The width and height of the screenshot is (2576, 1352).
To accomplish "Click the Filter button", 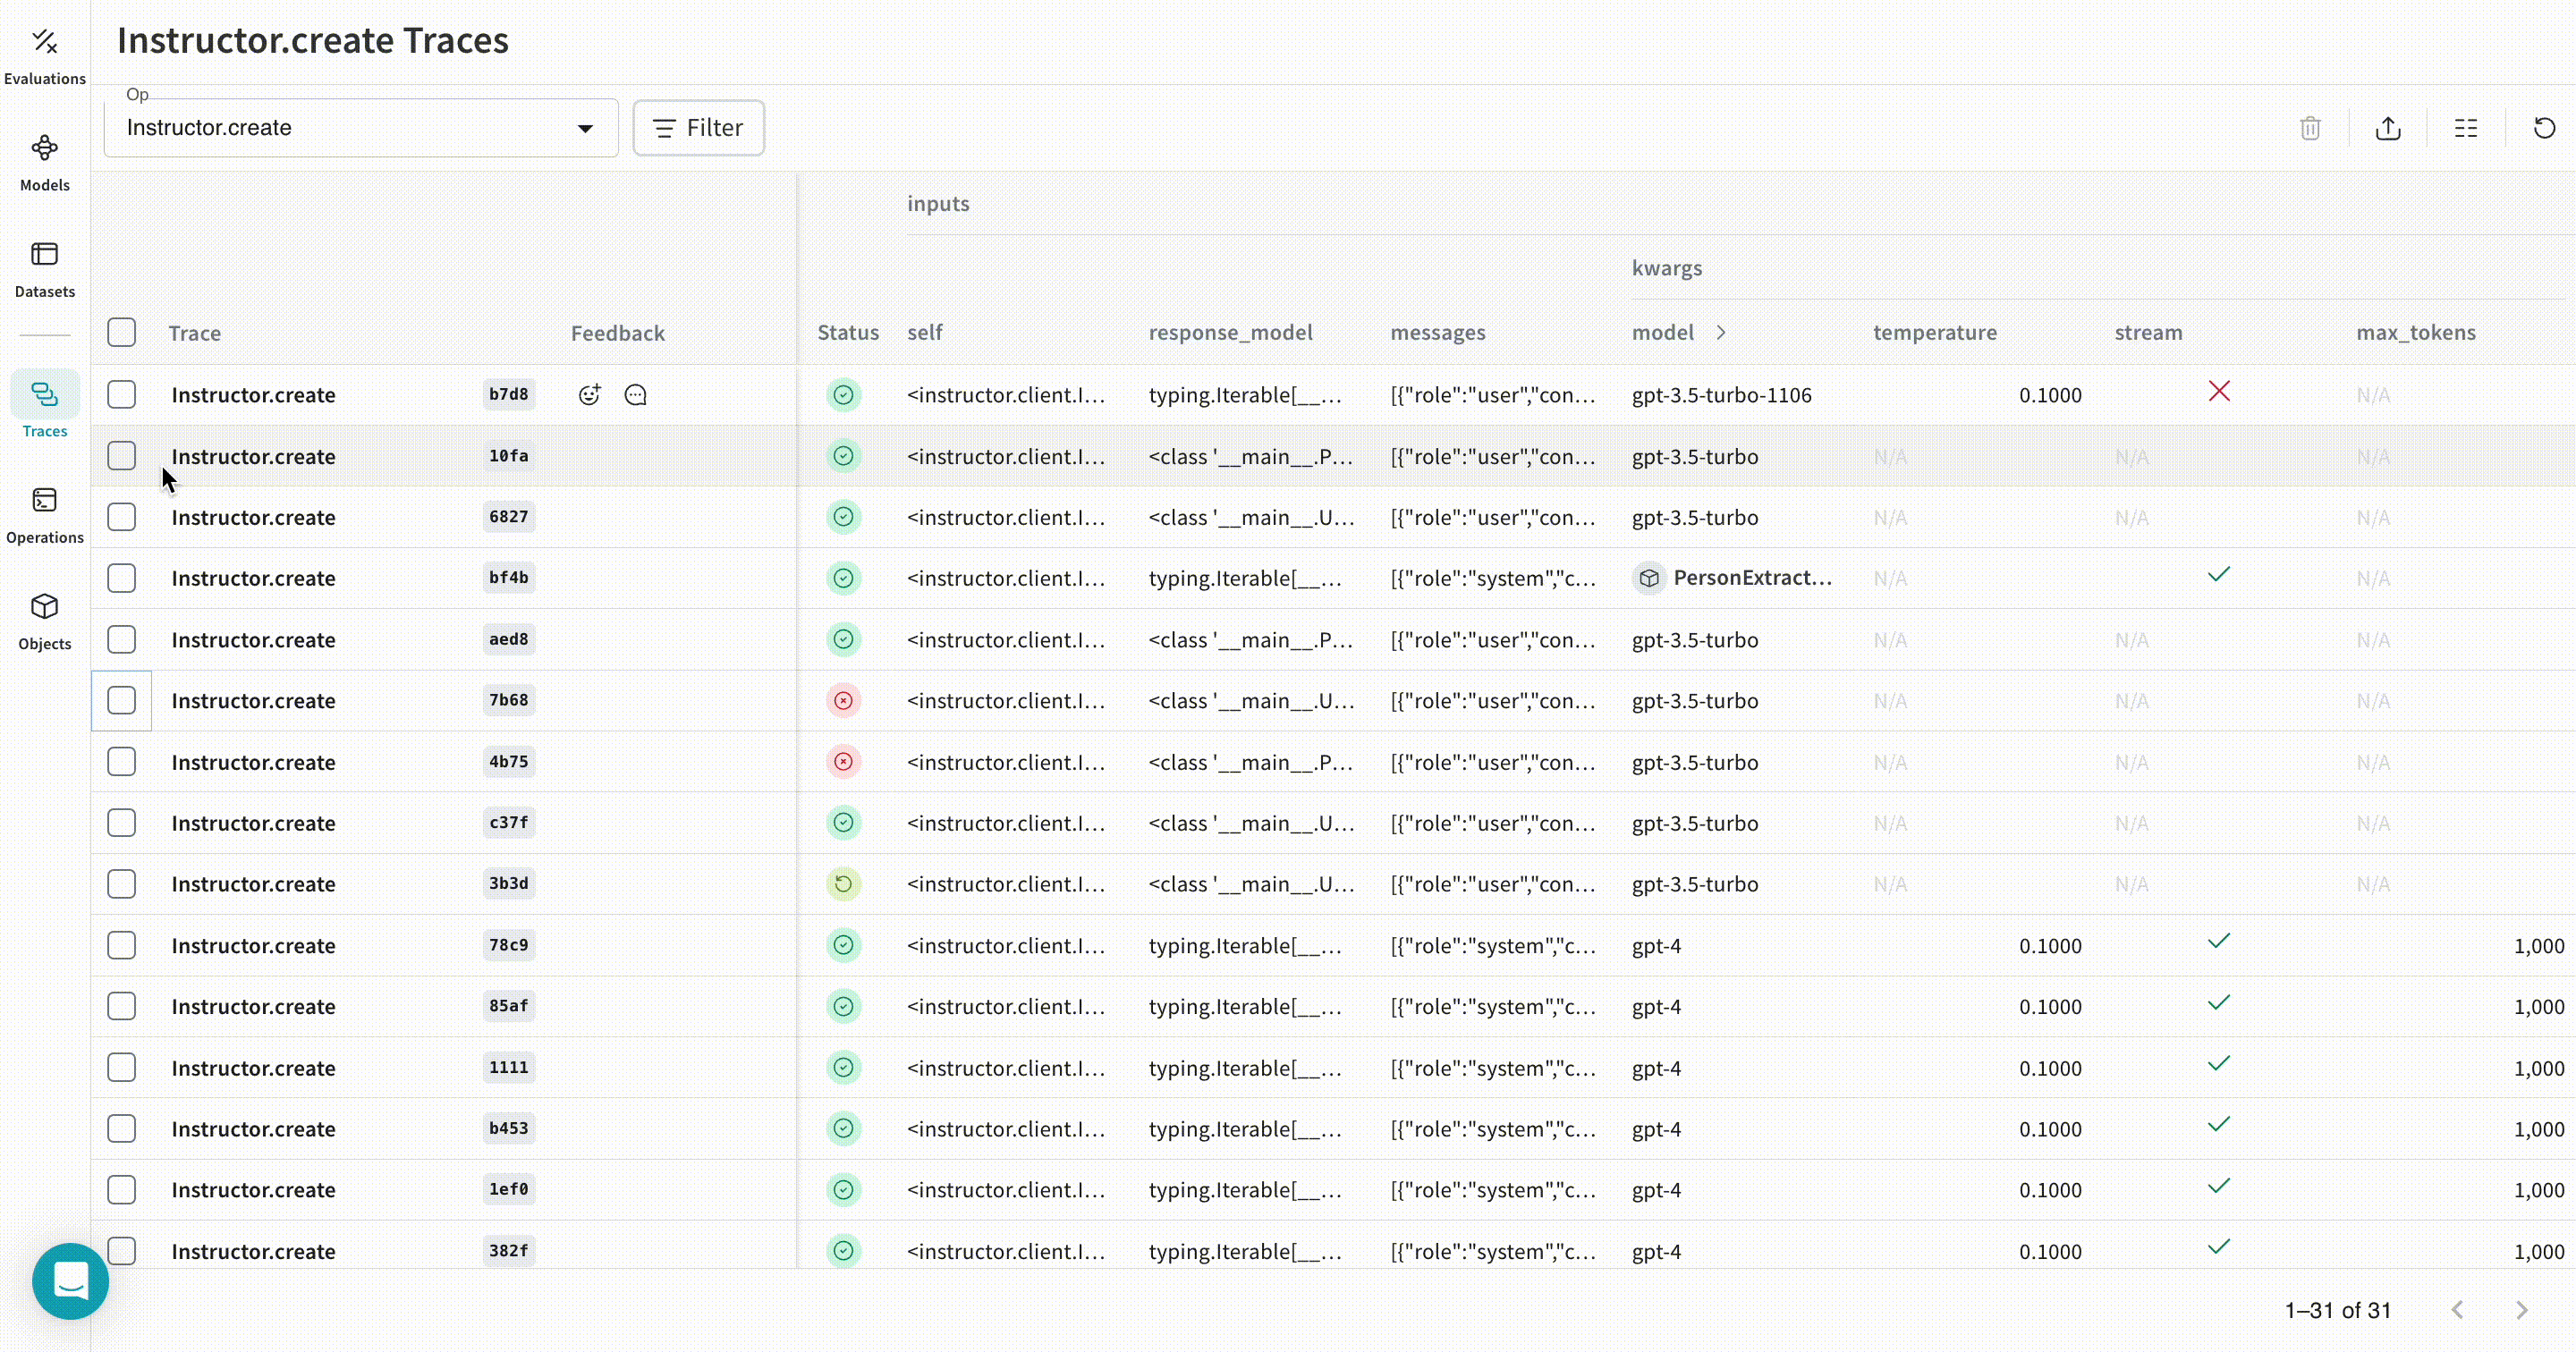I will tap(698, 128).
